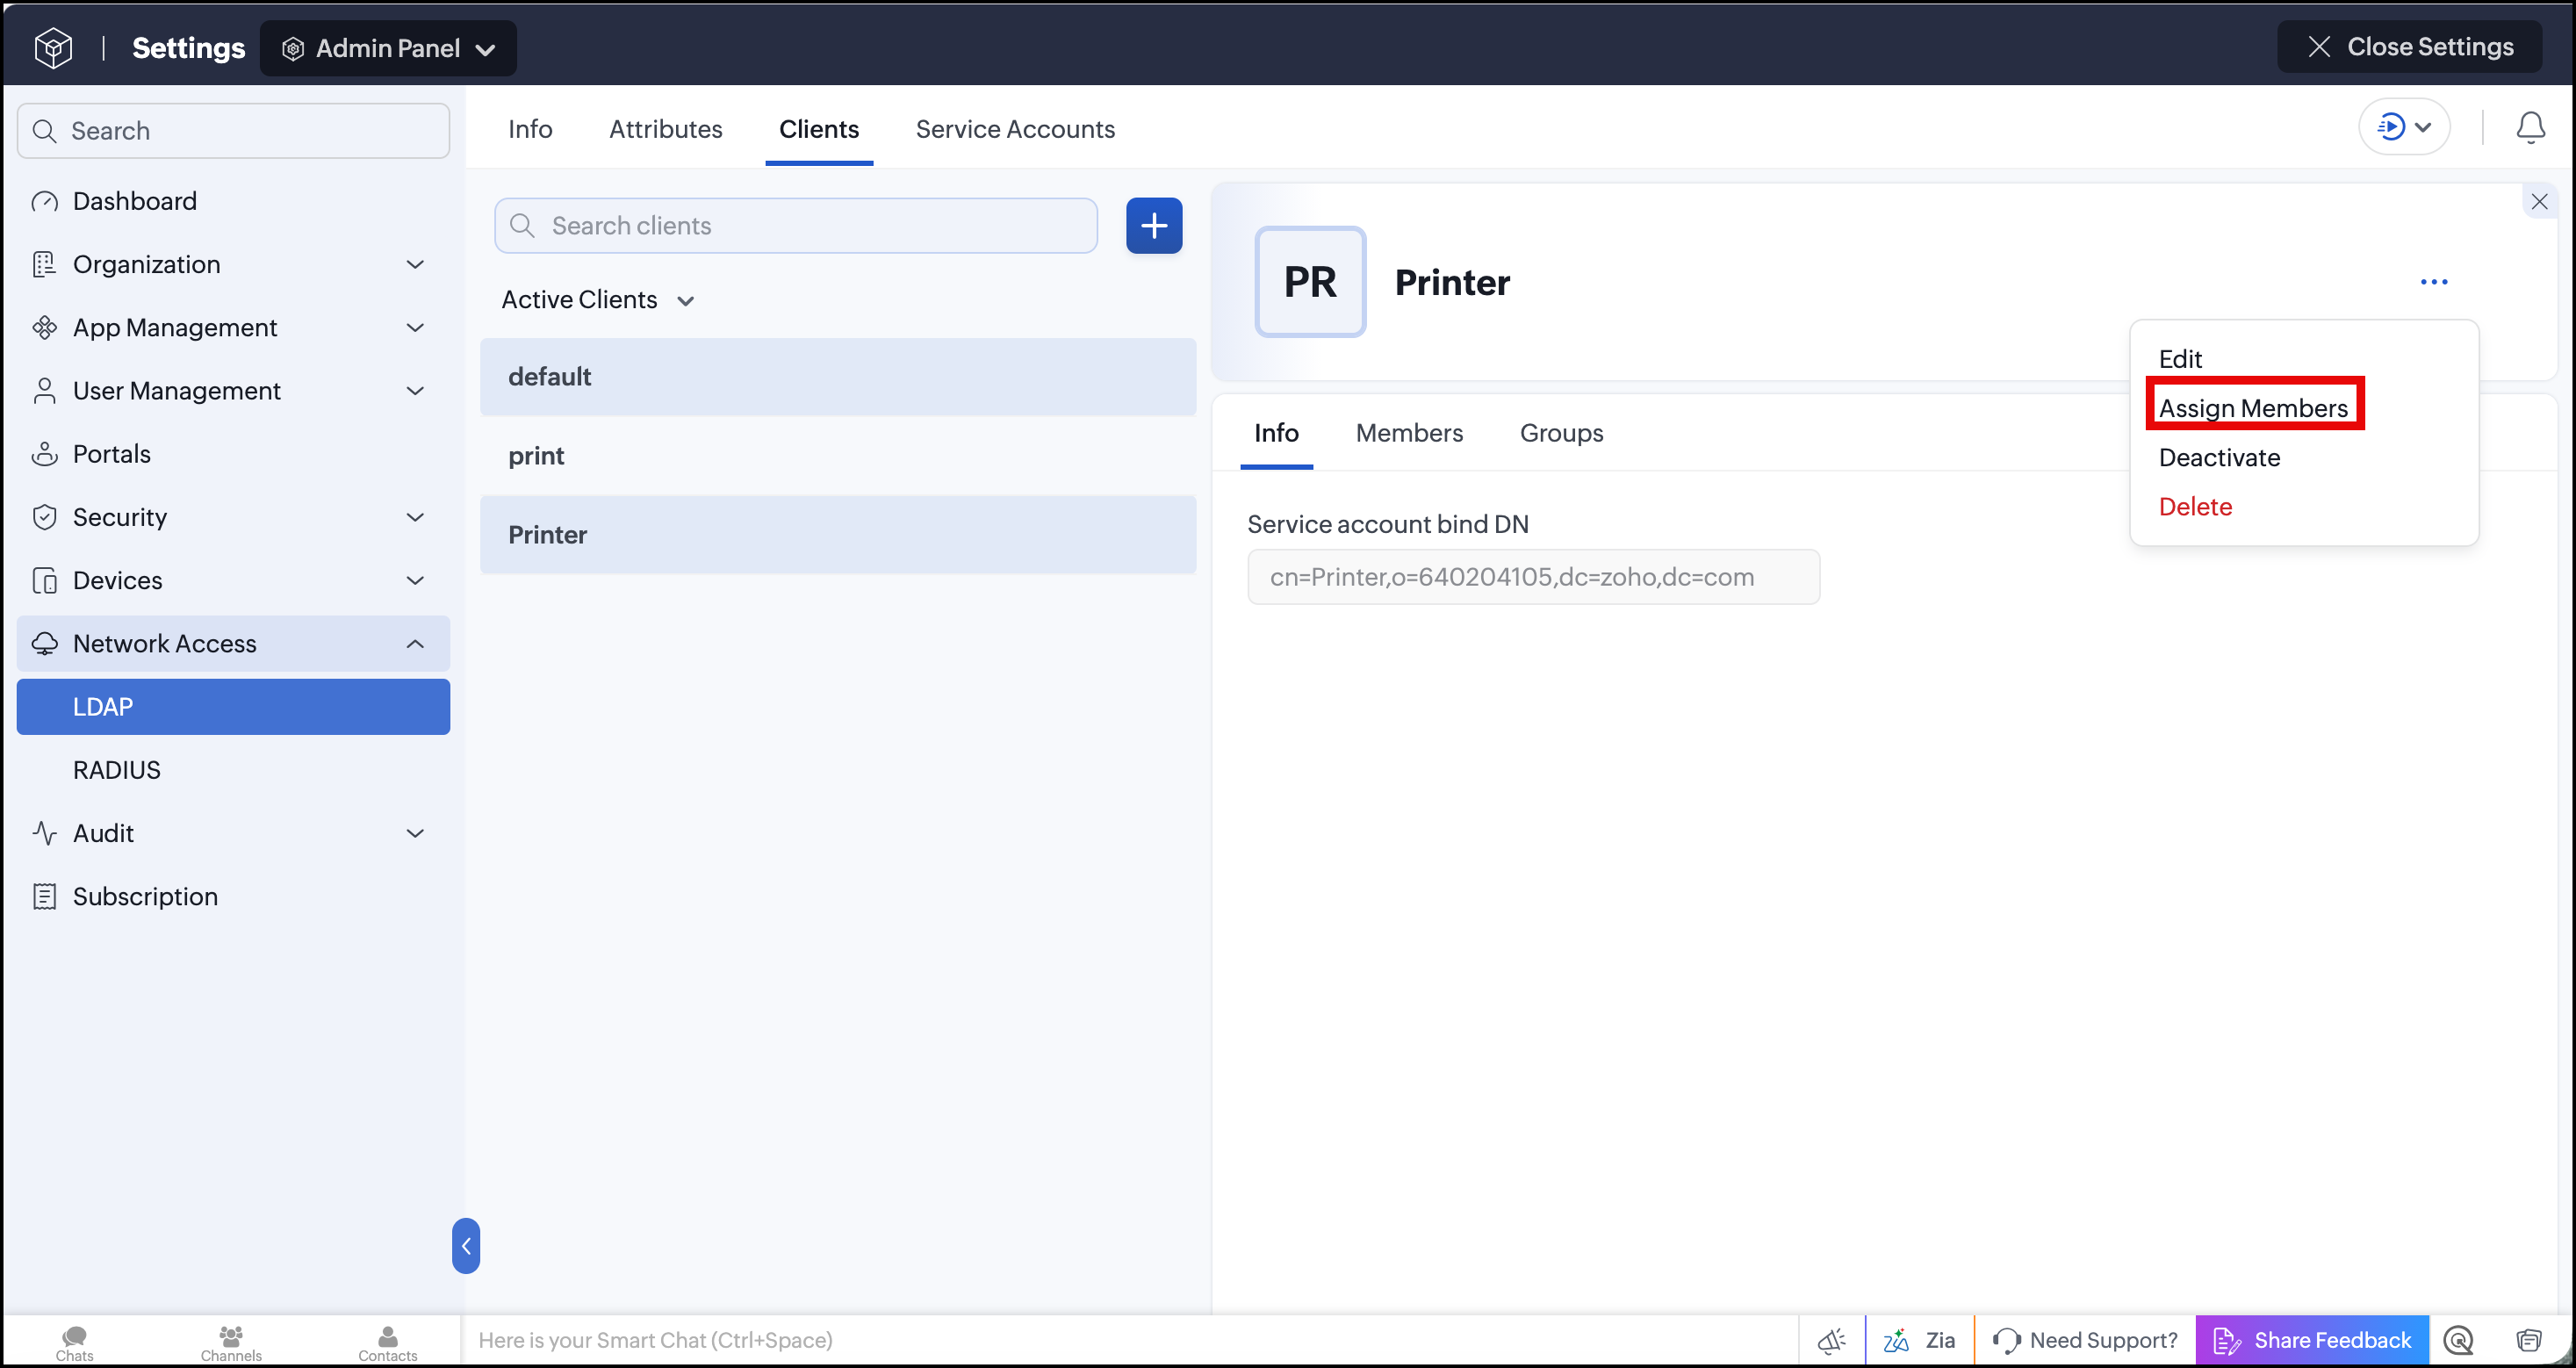Expand the App Management section
This screenshot has width=2576, height=1368.
tap(234, 327)
